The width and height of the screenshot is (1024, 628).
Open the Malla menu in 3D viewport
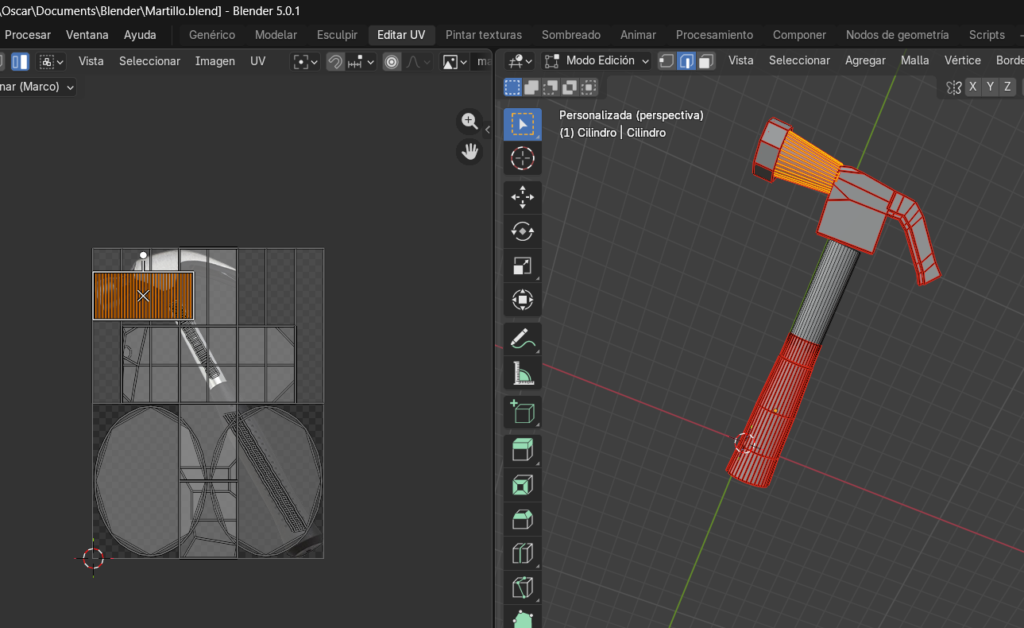point(914,61)
